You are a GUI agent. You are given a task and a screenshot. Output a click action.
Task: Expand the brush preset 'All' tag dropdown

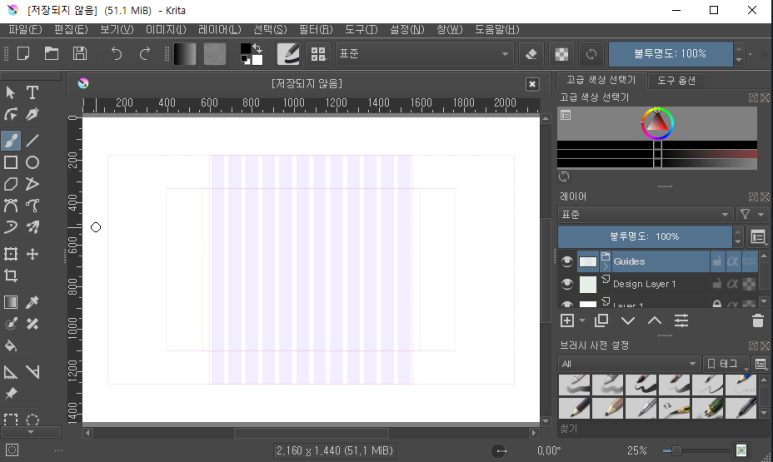(628, 364)
